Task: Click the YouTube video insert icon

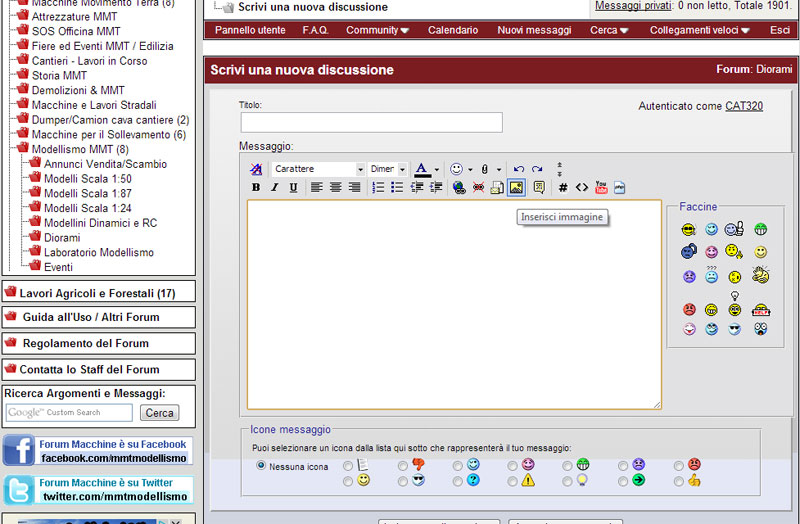Action: (601, 187)
